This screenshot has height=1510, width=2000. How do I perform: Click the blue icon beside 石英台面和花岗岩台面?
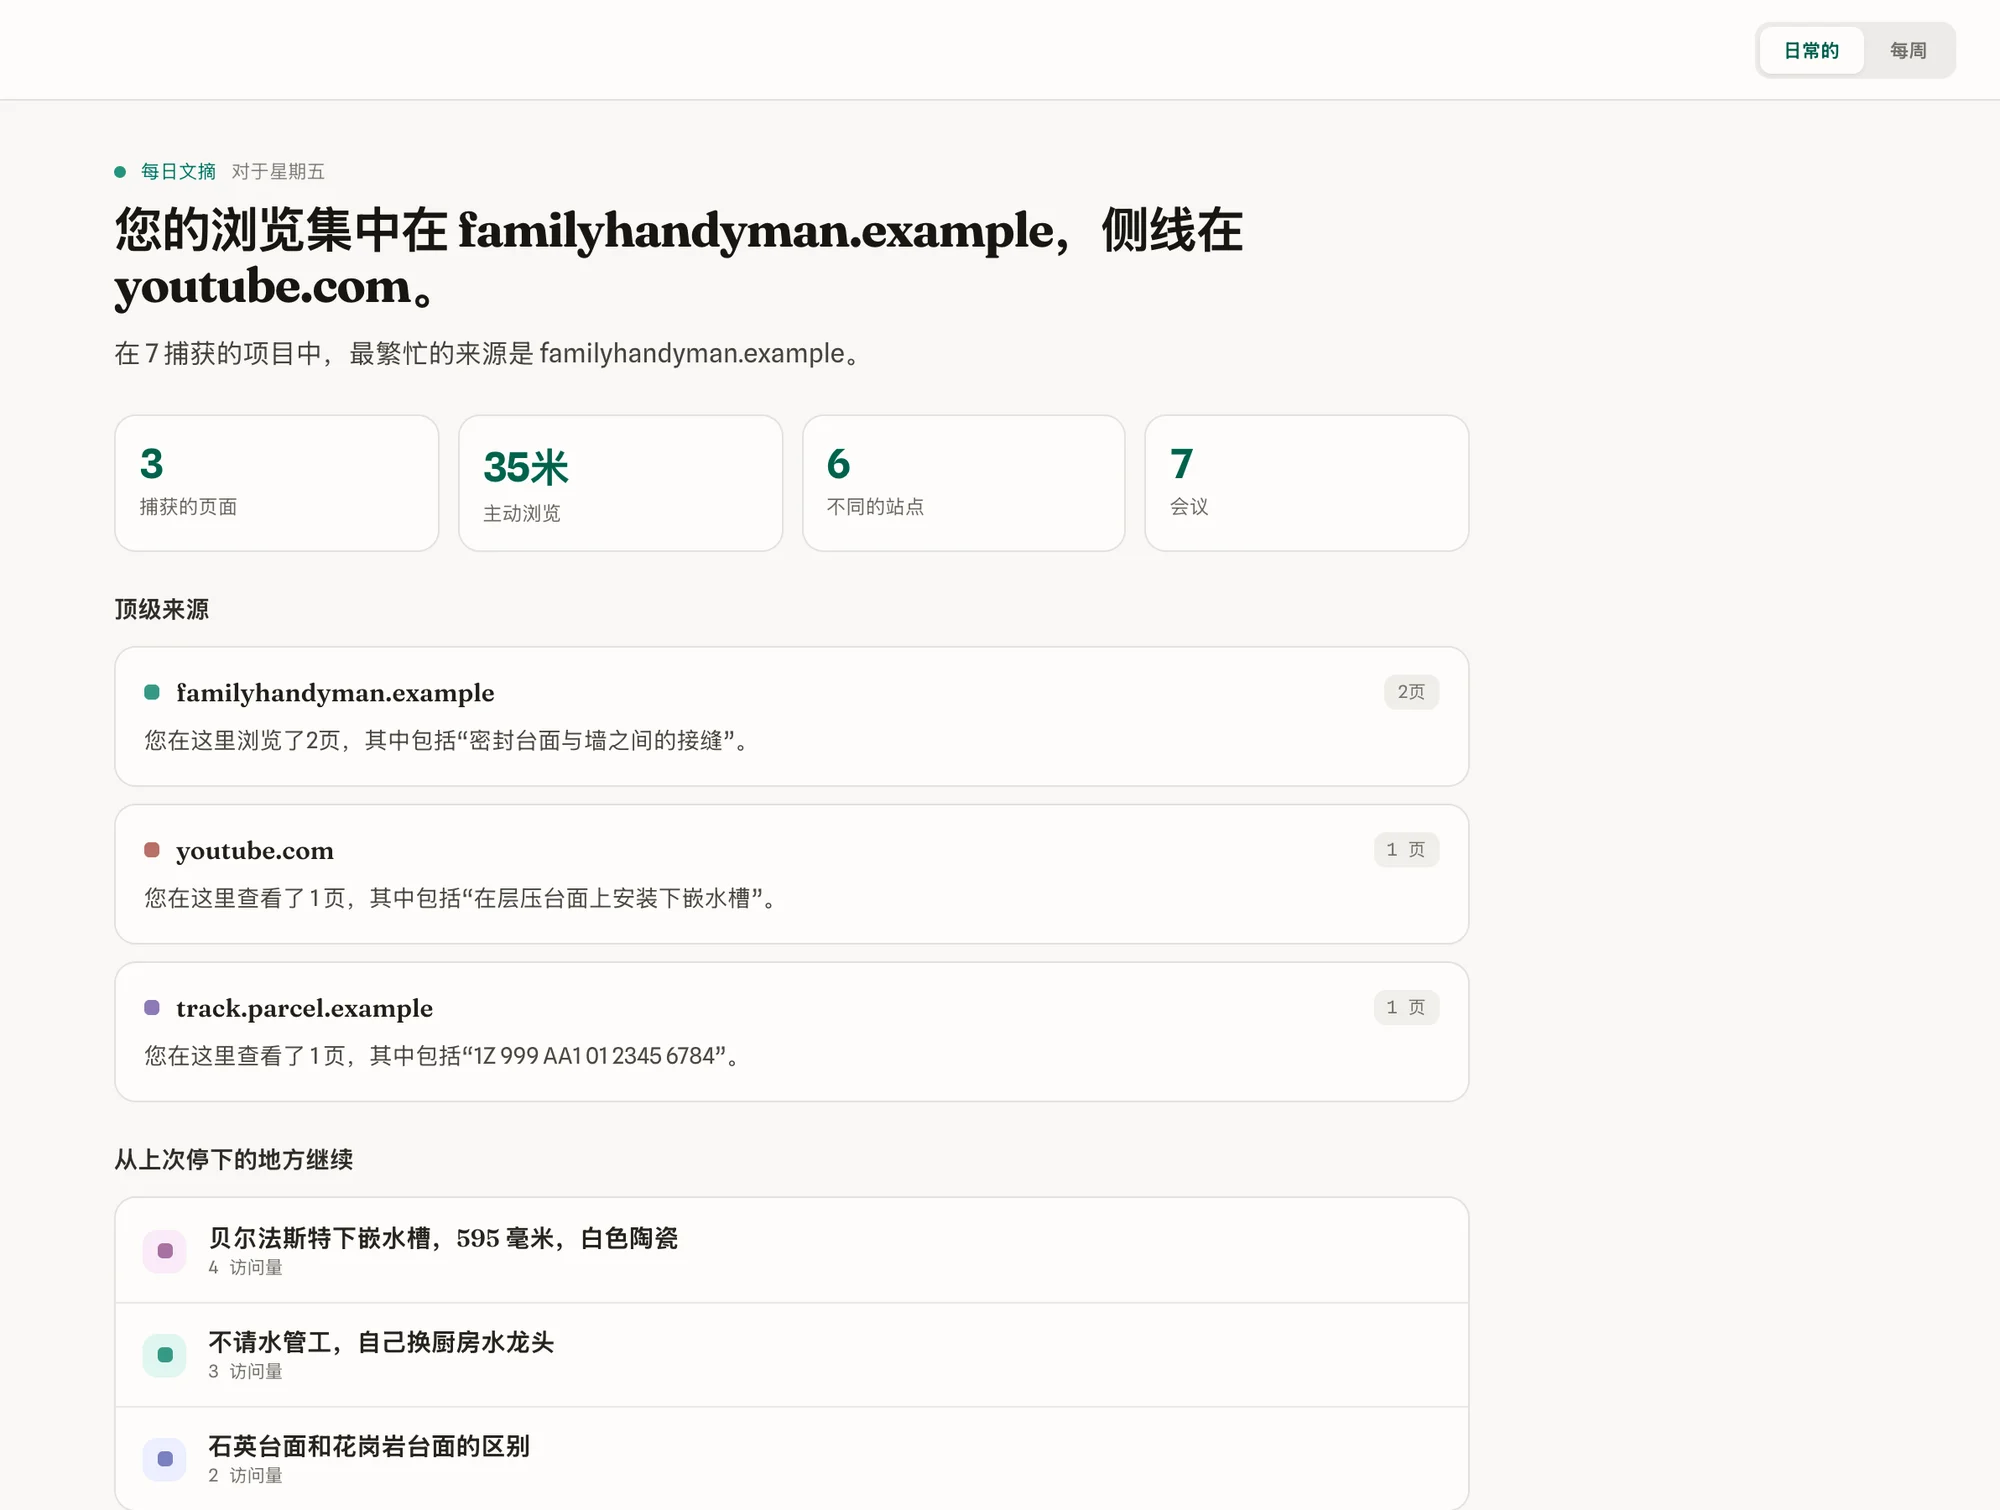pos(165,1459)
